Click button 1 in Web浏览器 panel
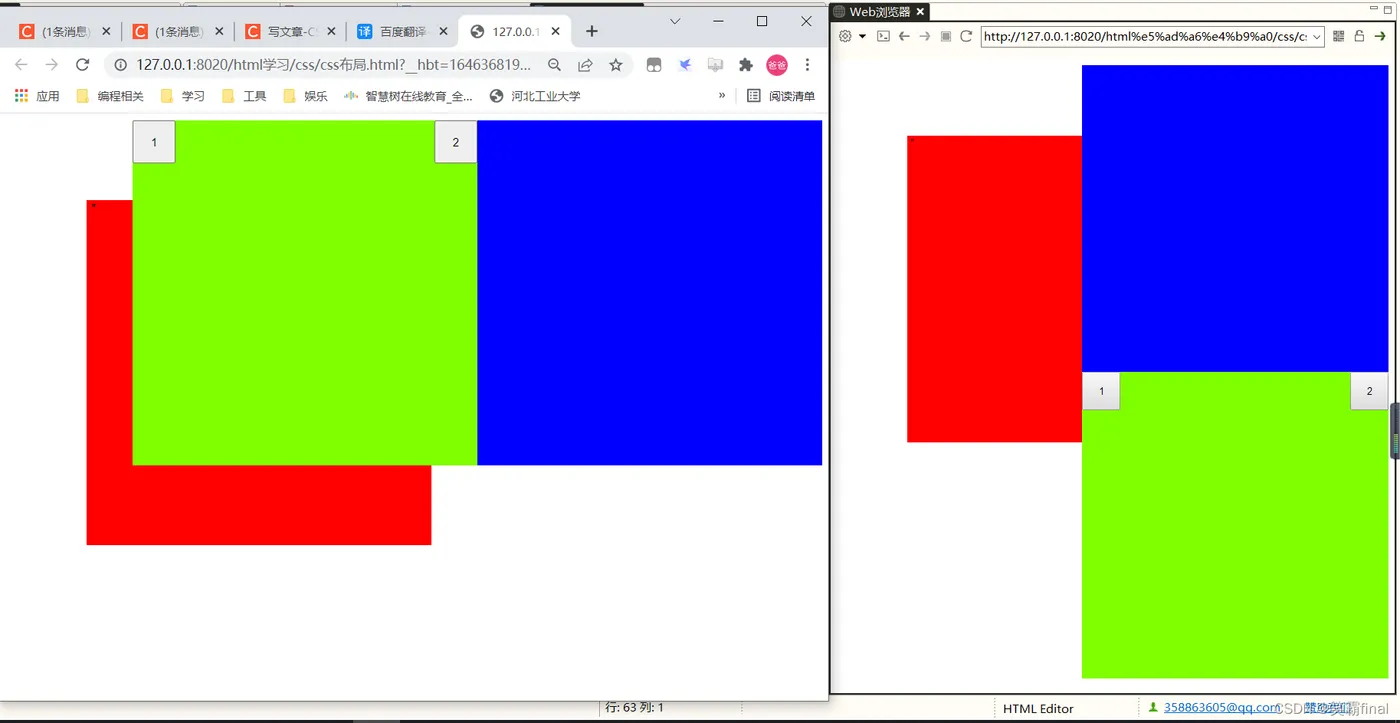 coord(1101,391)
